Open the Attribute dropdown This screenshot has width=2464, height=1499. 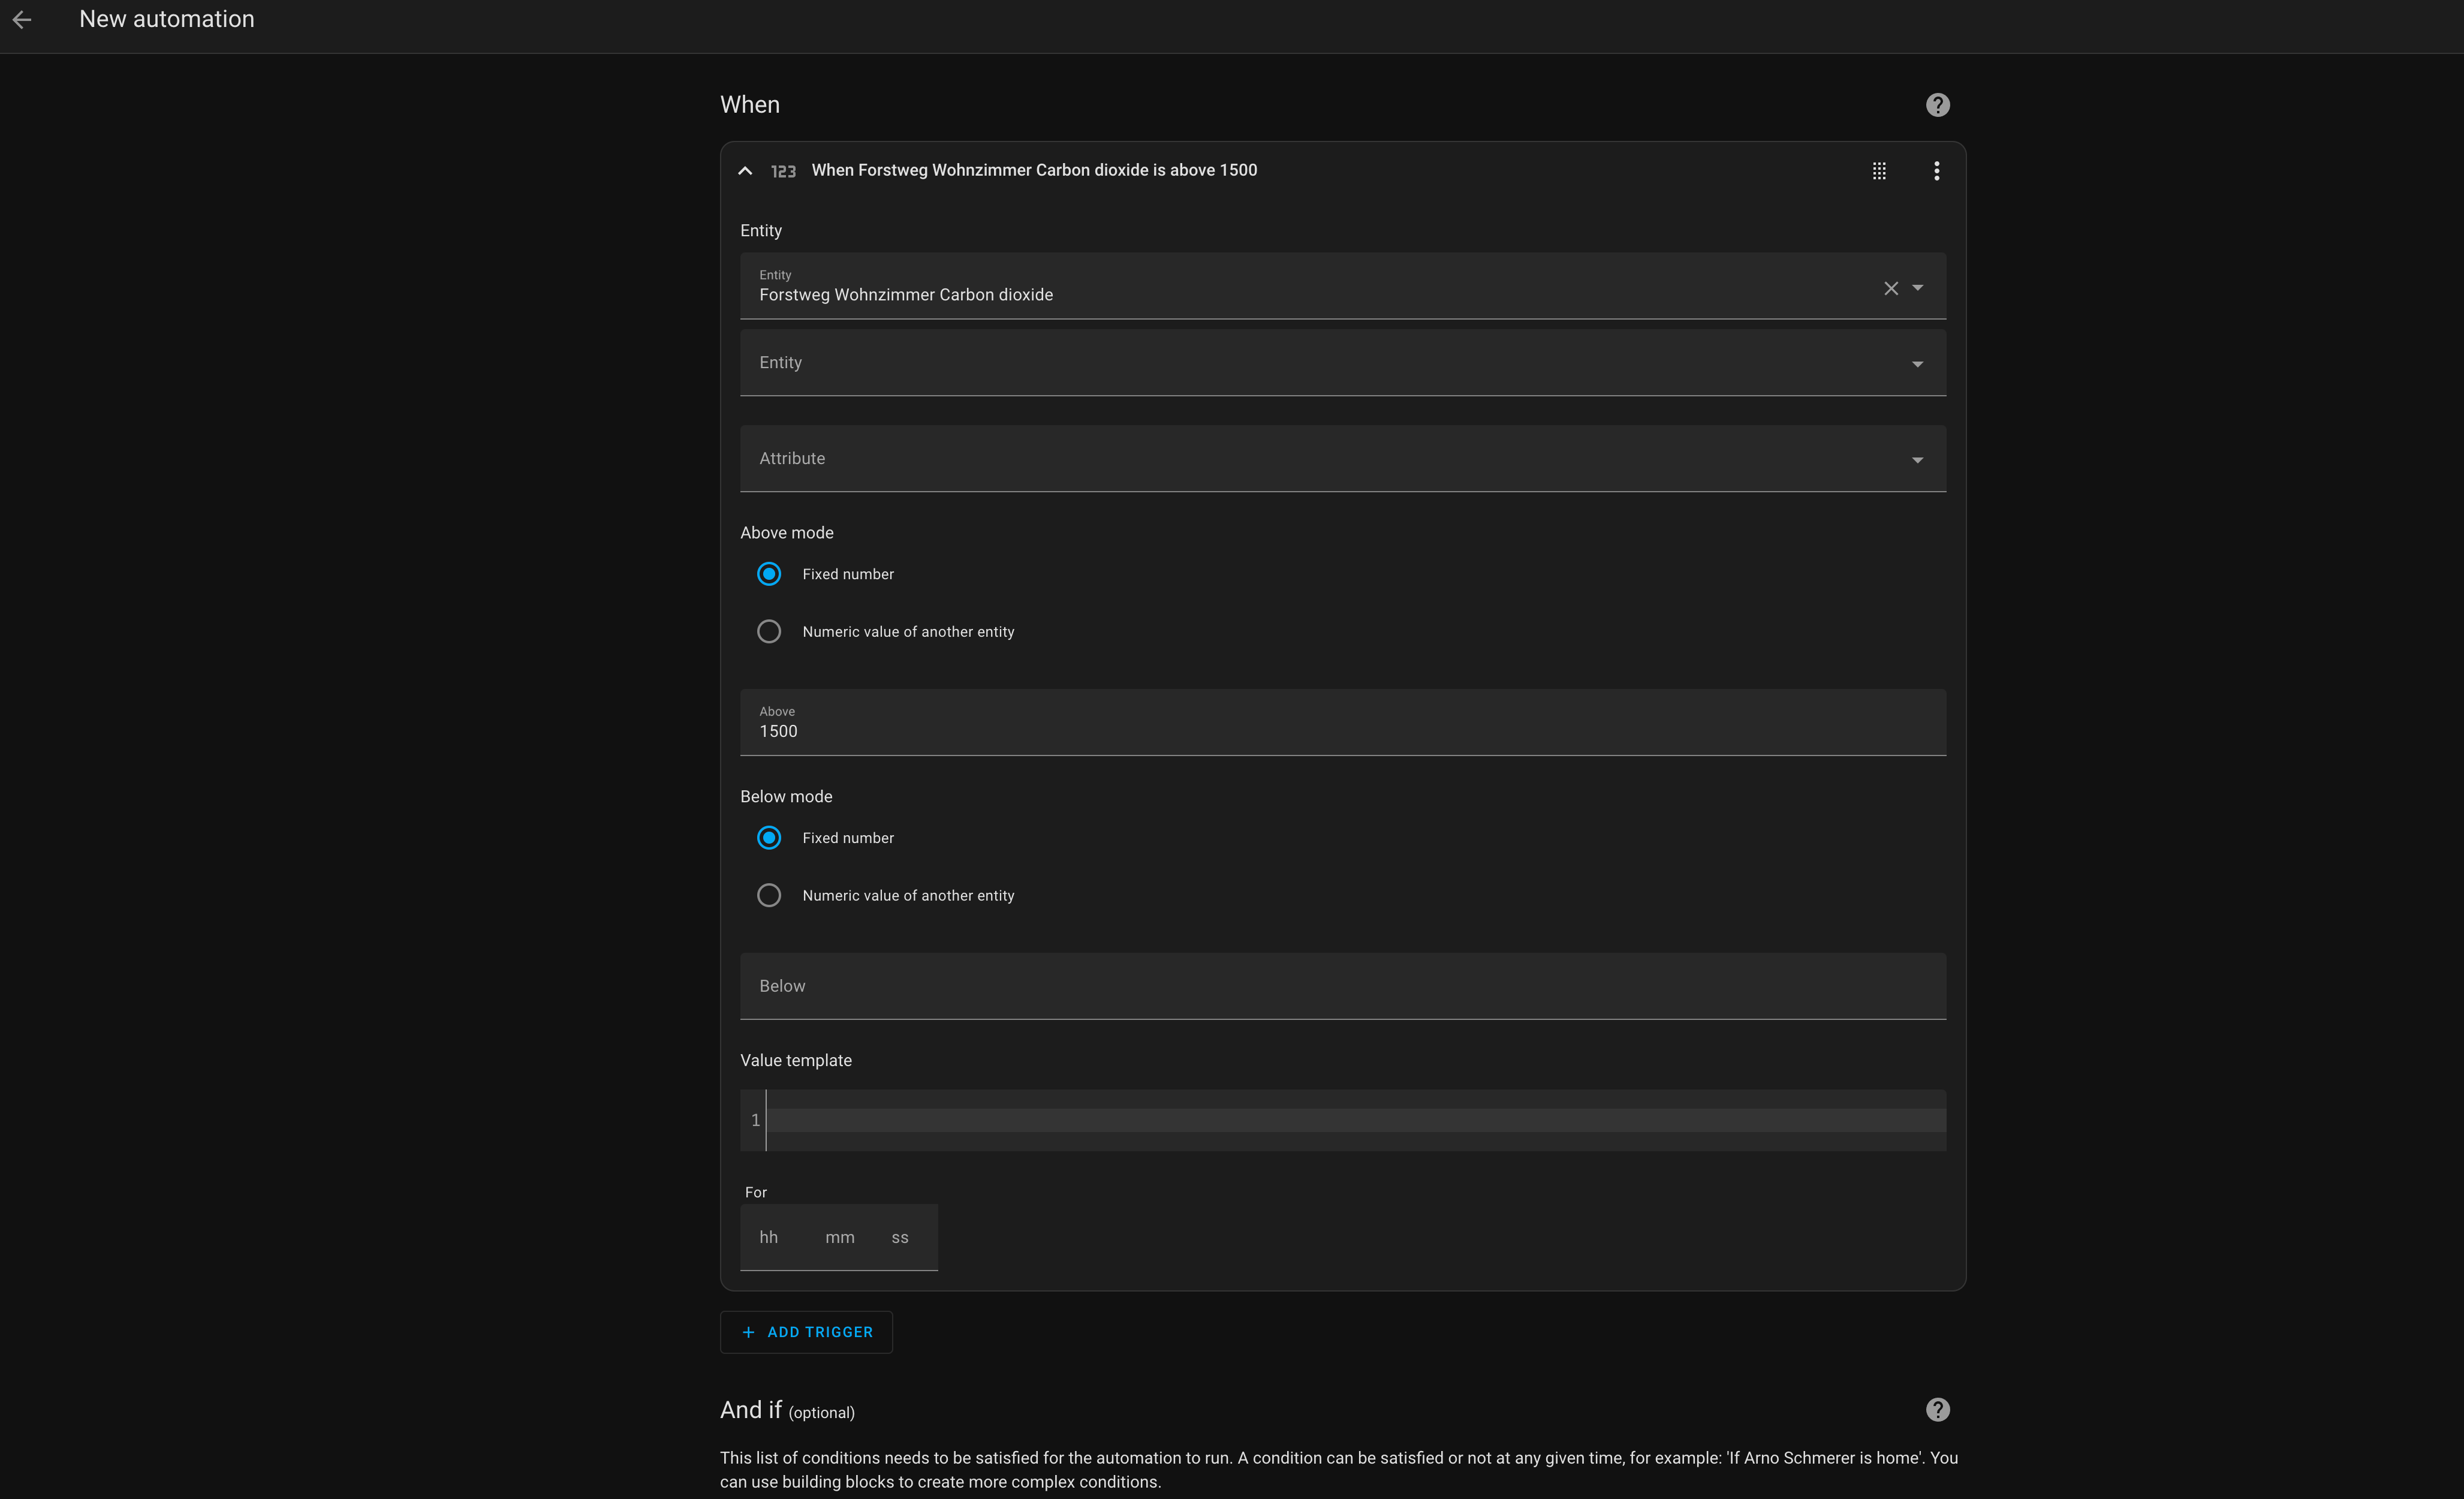1342,459
